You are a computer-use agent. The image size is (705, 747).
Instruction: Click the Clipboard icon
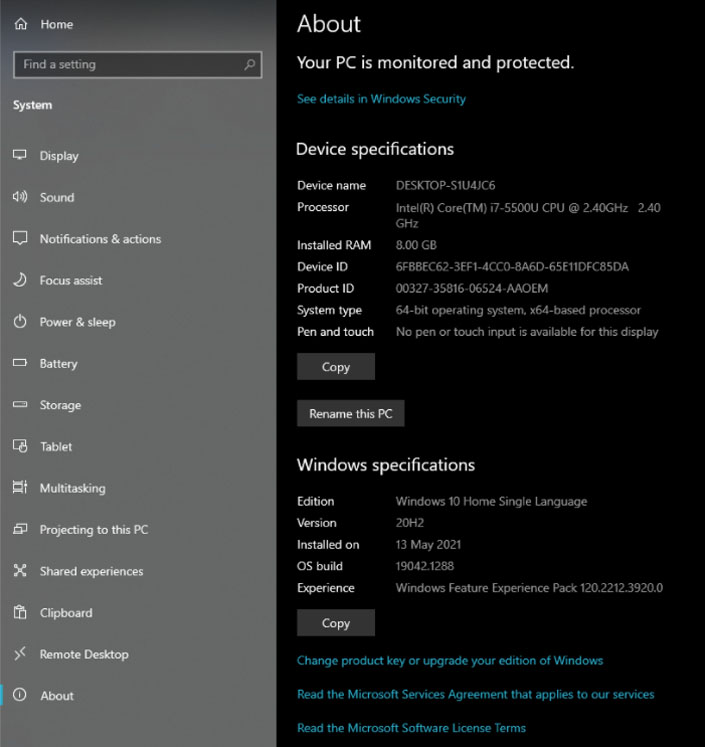click(20, 612)
